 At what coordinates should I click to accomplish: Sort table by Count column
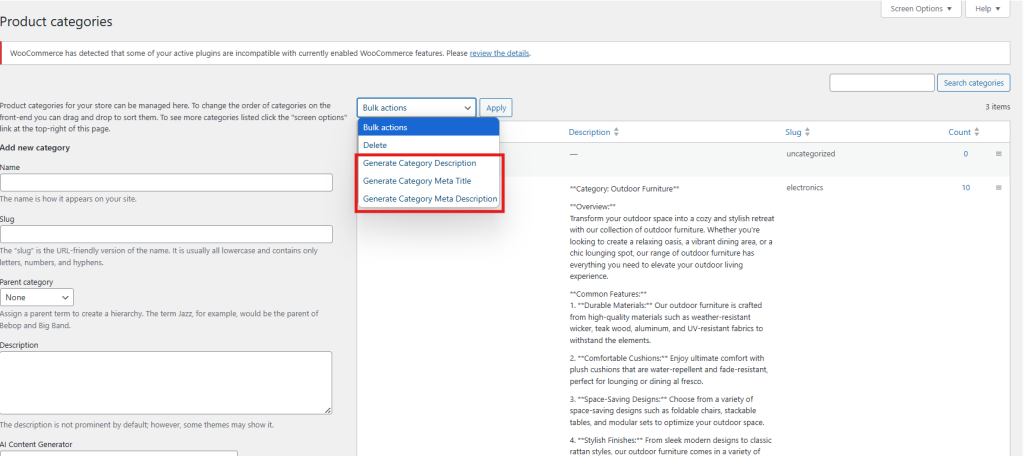click(x=959, y=132)
